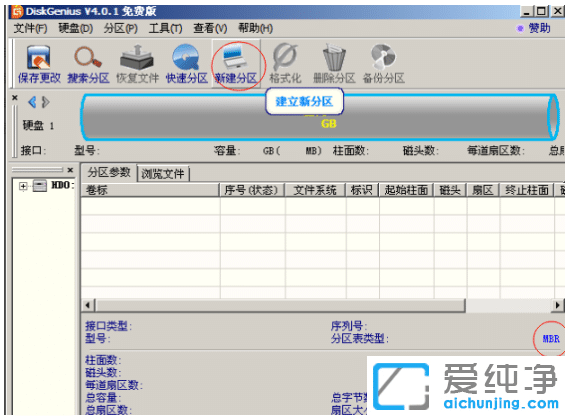567x416 pixels.
Task: Click the 每道扇区数 label in the details panel
Action: click(114, 385)
